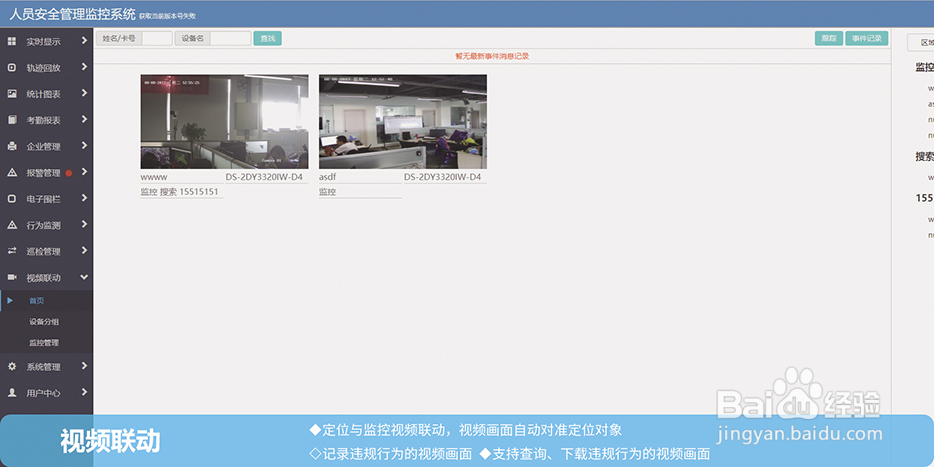Expand the 电子围栏 chevron
This screenshot has height=467, width=934.
coord(84,198)
